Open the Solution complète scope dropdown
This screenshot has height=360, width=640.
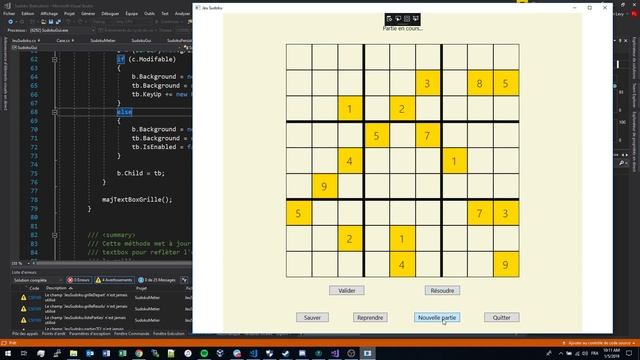[37, 280]
